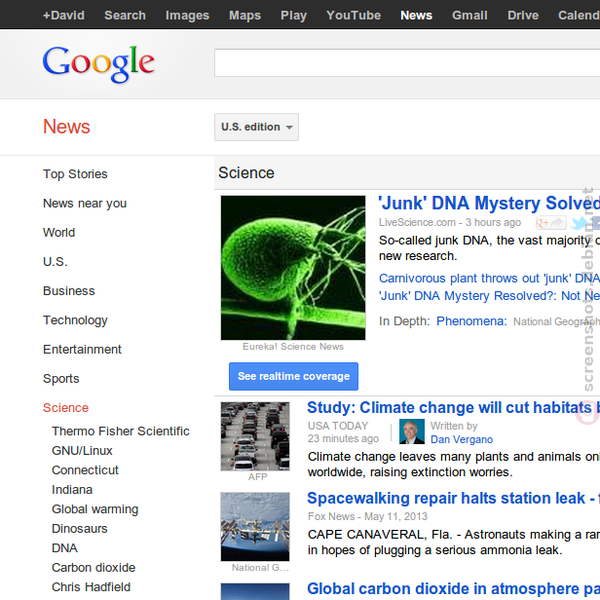This screenshot has width=600, height=600.
Task: Open Chris Hadfield topic
Action: [x=91, y=587]
